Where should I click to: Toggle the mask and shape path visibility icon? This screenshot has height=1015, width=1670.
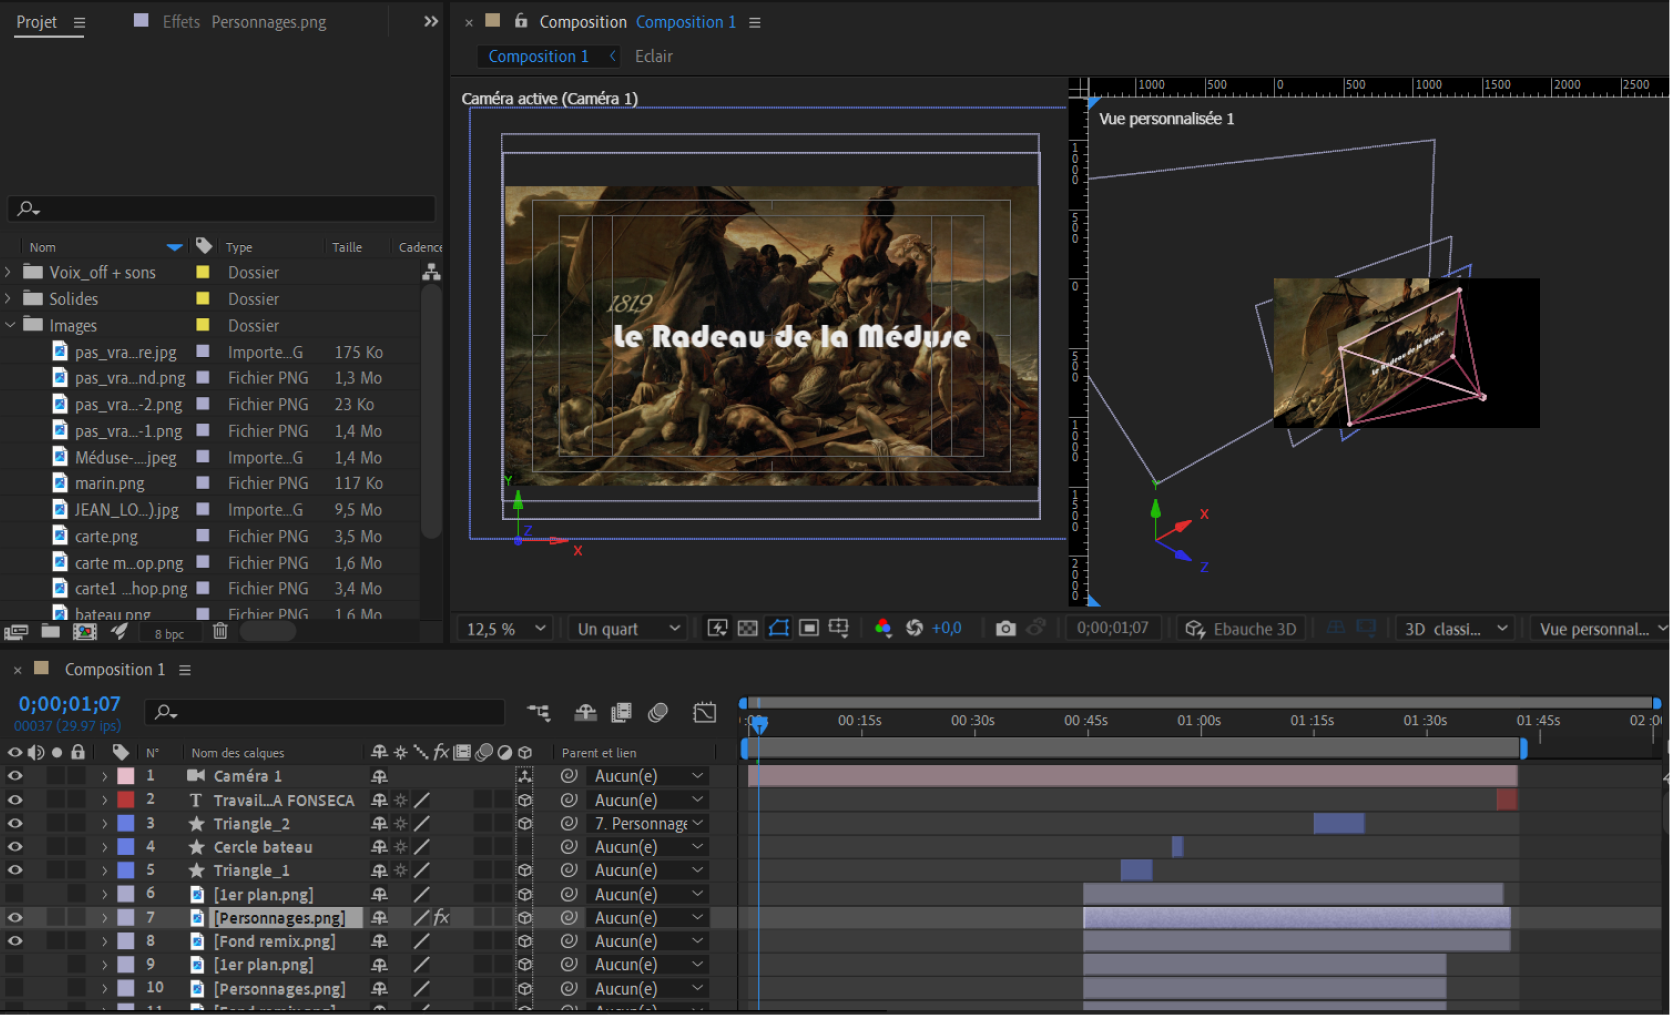(778, 628)
